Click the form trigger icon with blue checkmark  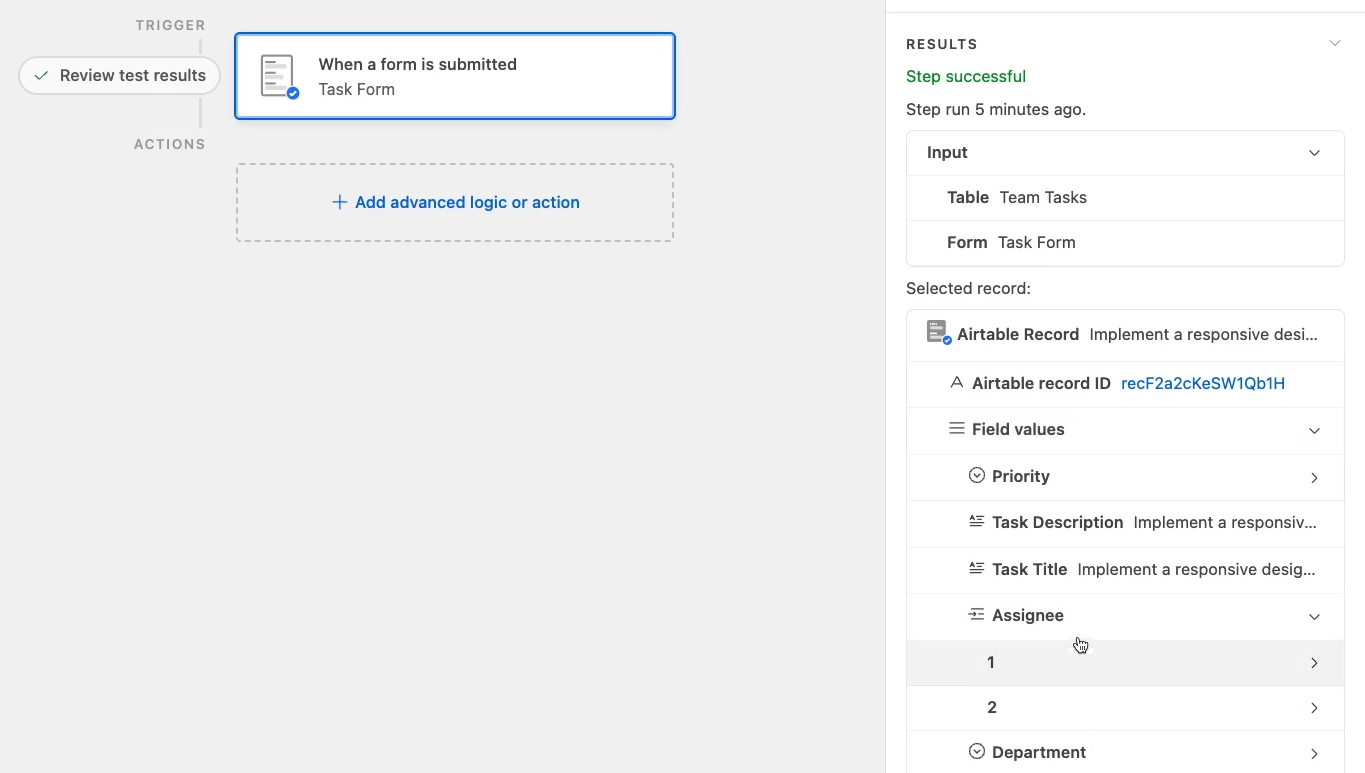pyautogui.click(x=279, y=77)
